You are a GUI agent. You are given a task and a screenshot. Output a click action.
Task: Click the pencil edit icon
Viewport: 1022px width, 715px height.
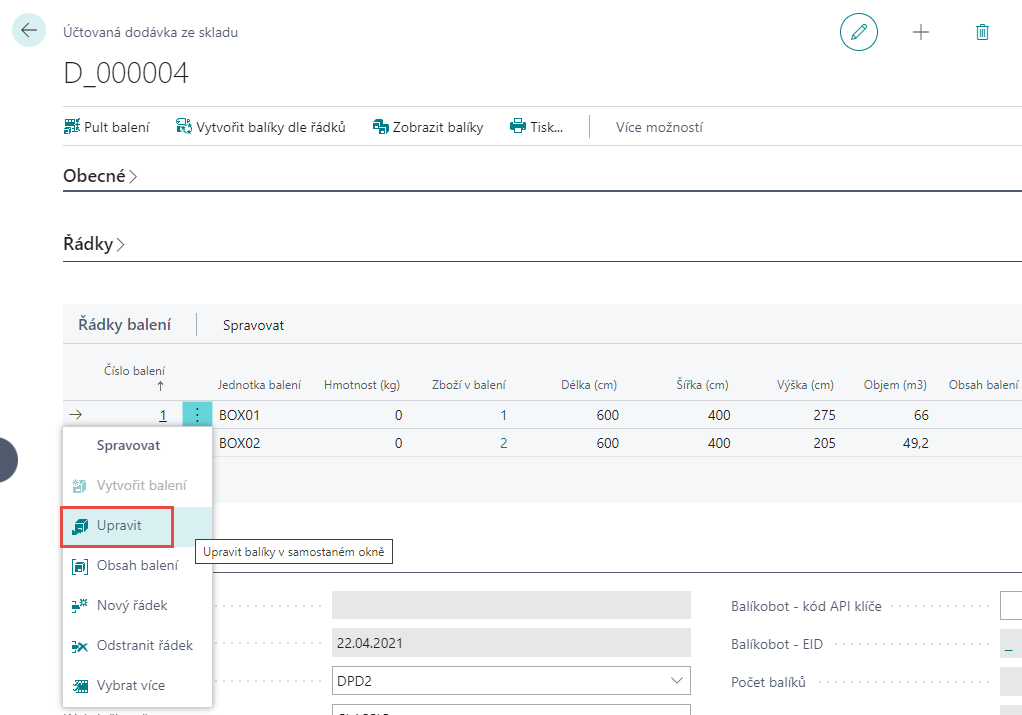pyautogui.click(x=858, y=32)
